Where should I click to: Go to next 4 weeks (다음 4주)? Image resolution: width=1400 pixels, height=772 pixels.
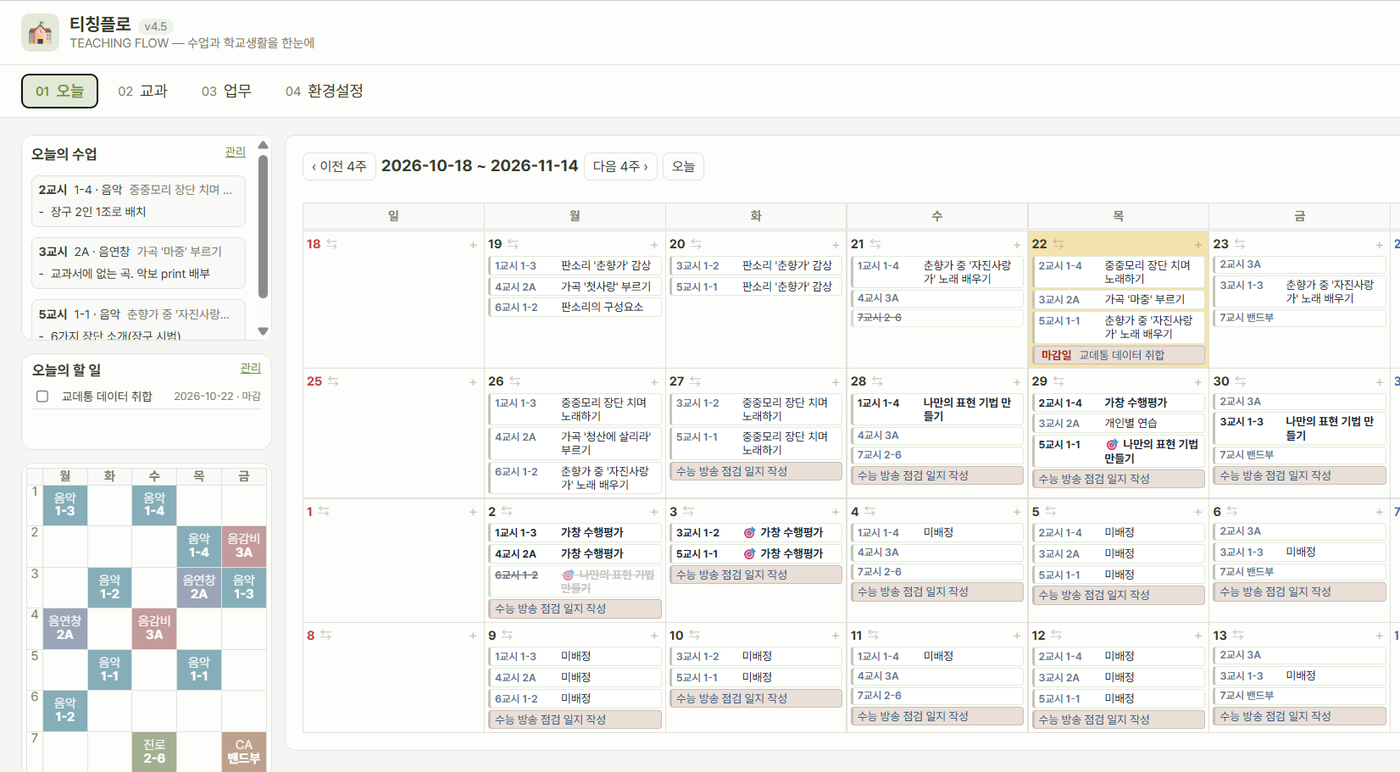620,166
